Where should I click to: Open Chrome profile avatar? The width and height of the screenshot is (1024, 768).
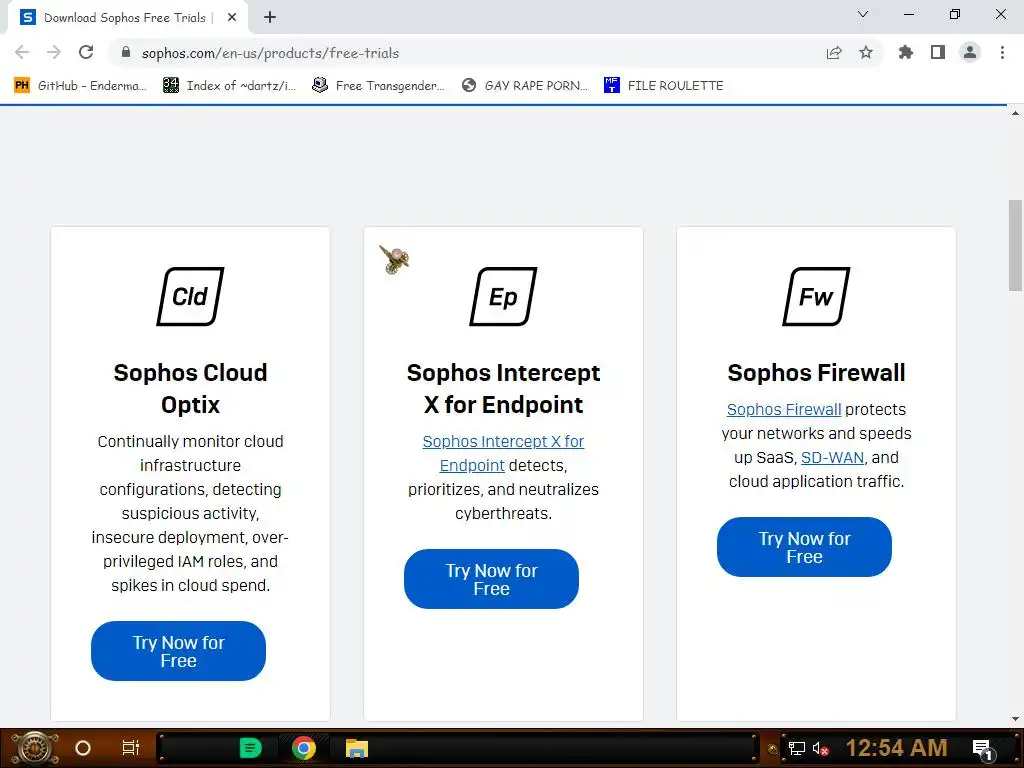[x=970, y=52]
